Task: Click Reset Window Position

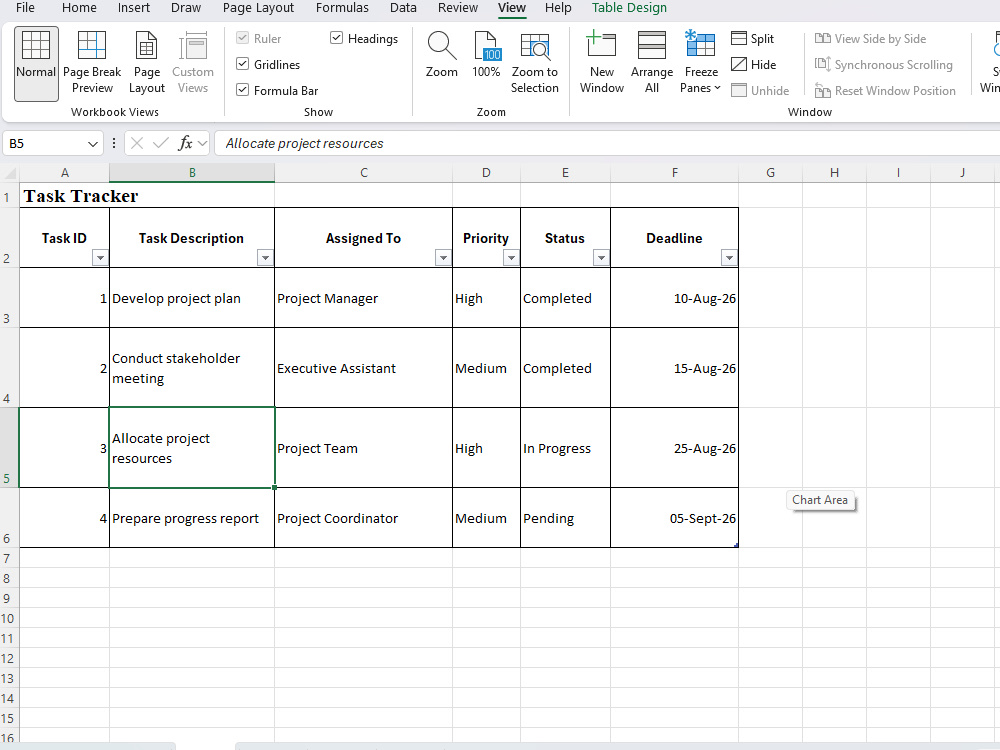Action: [885, 91]
